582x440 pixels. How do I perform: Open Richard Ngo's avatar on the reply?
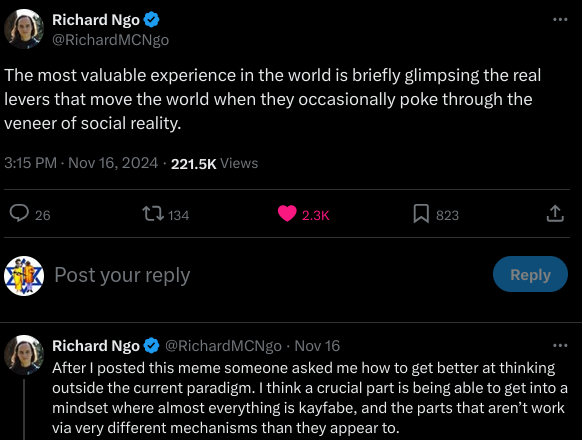[x=24, y=355]
